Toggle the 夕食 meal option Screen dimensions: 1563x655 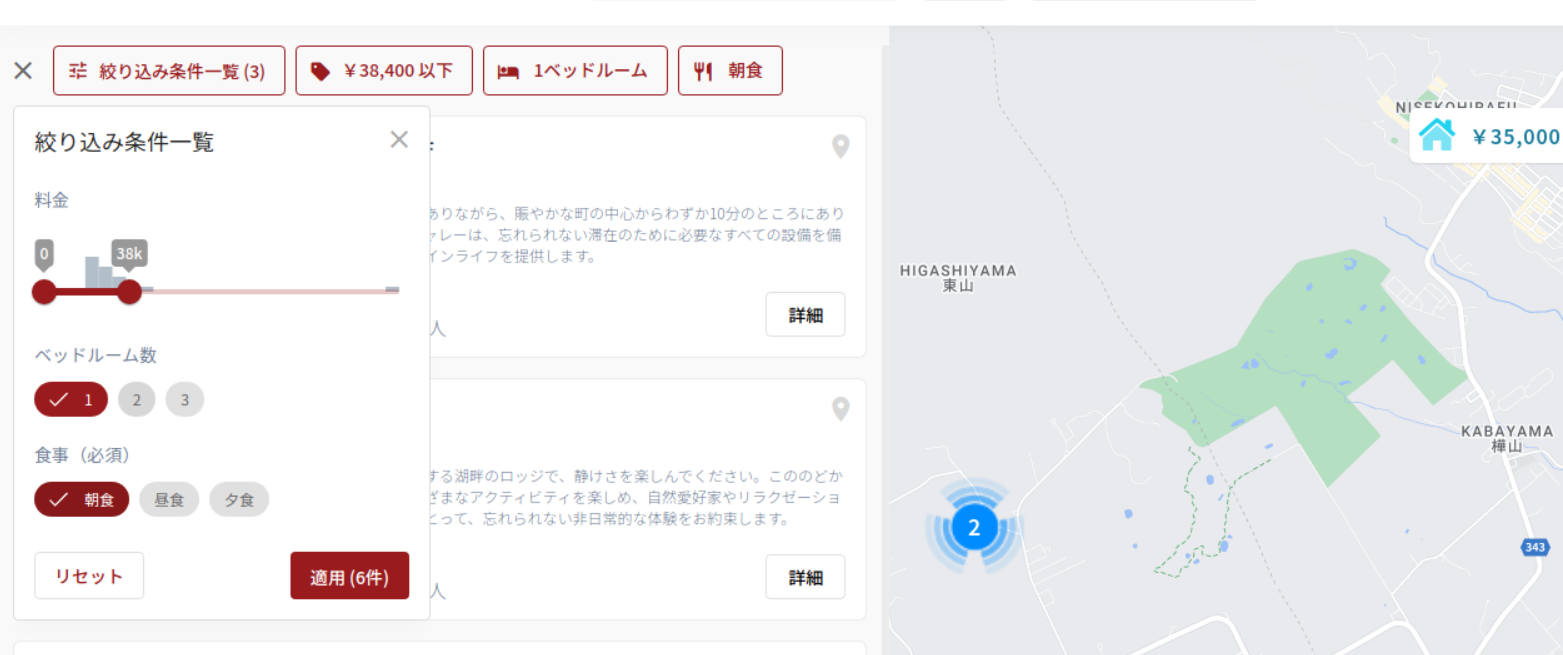tap(239, 500)
